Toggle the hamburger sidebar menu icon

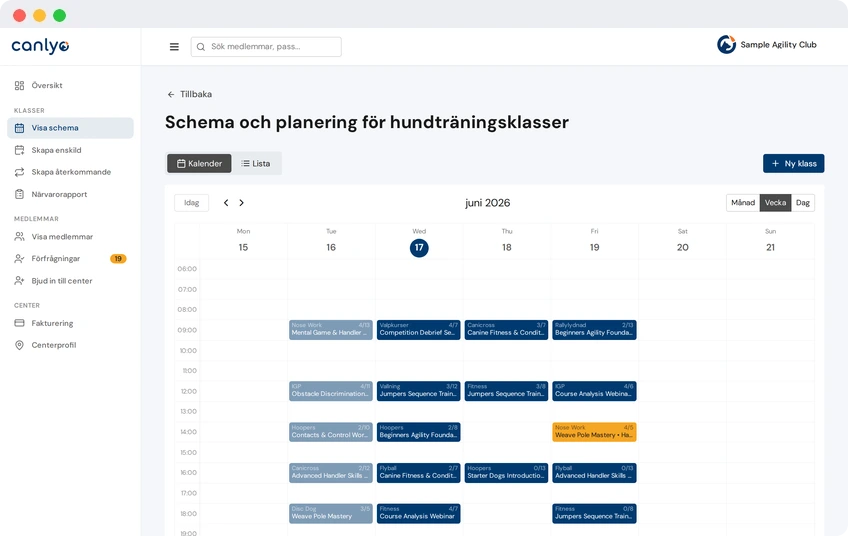point(174,47)
